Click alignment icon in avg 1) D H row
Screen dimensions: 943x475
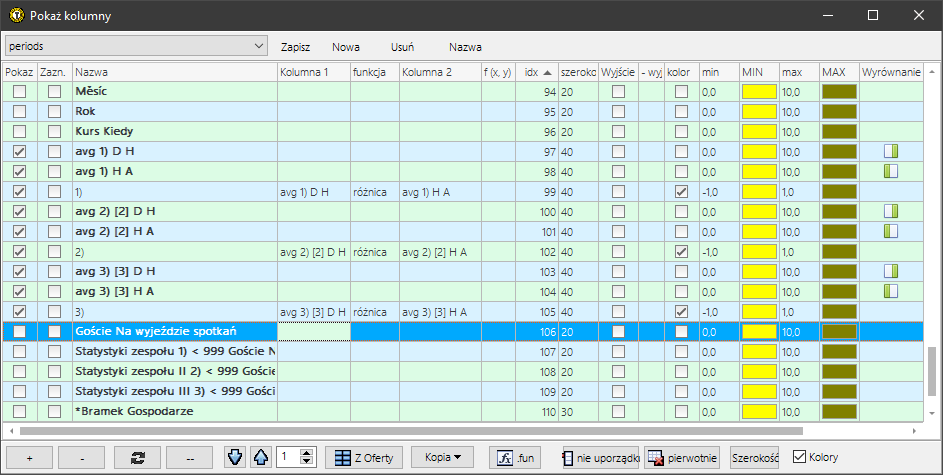[891, 151]
